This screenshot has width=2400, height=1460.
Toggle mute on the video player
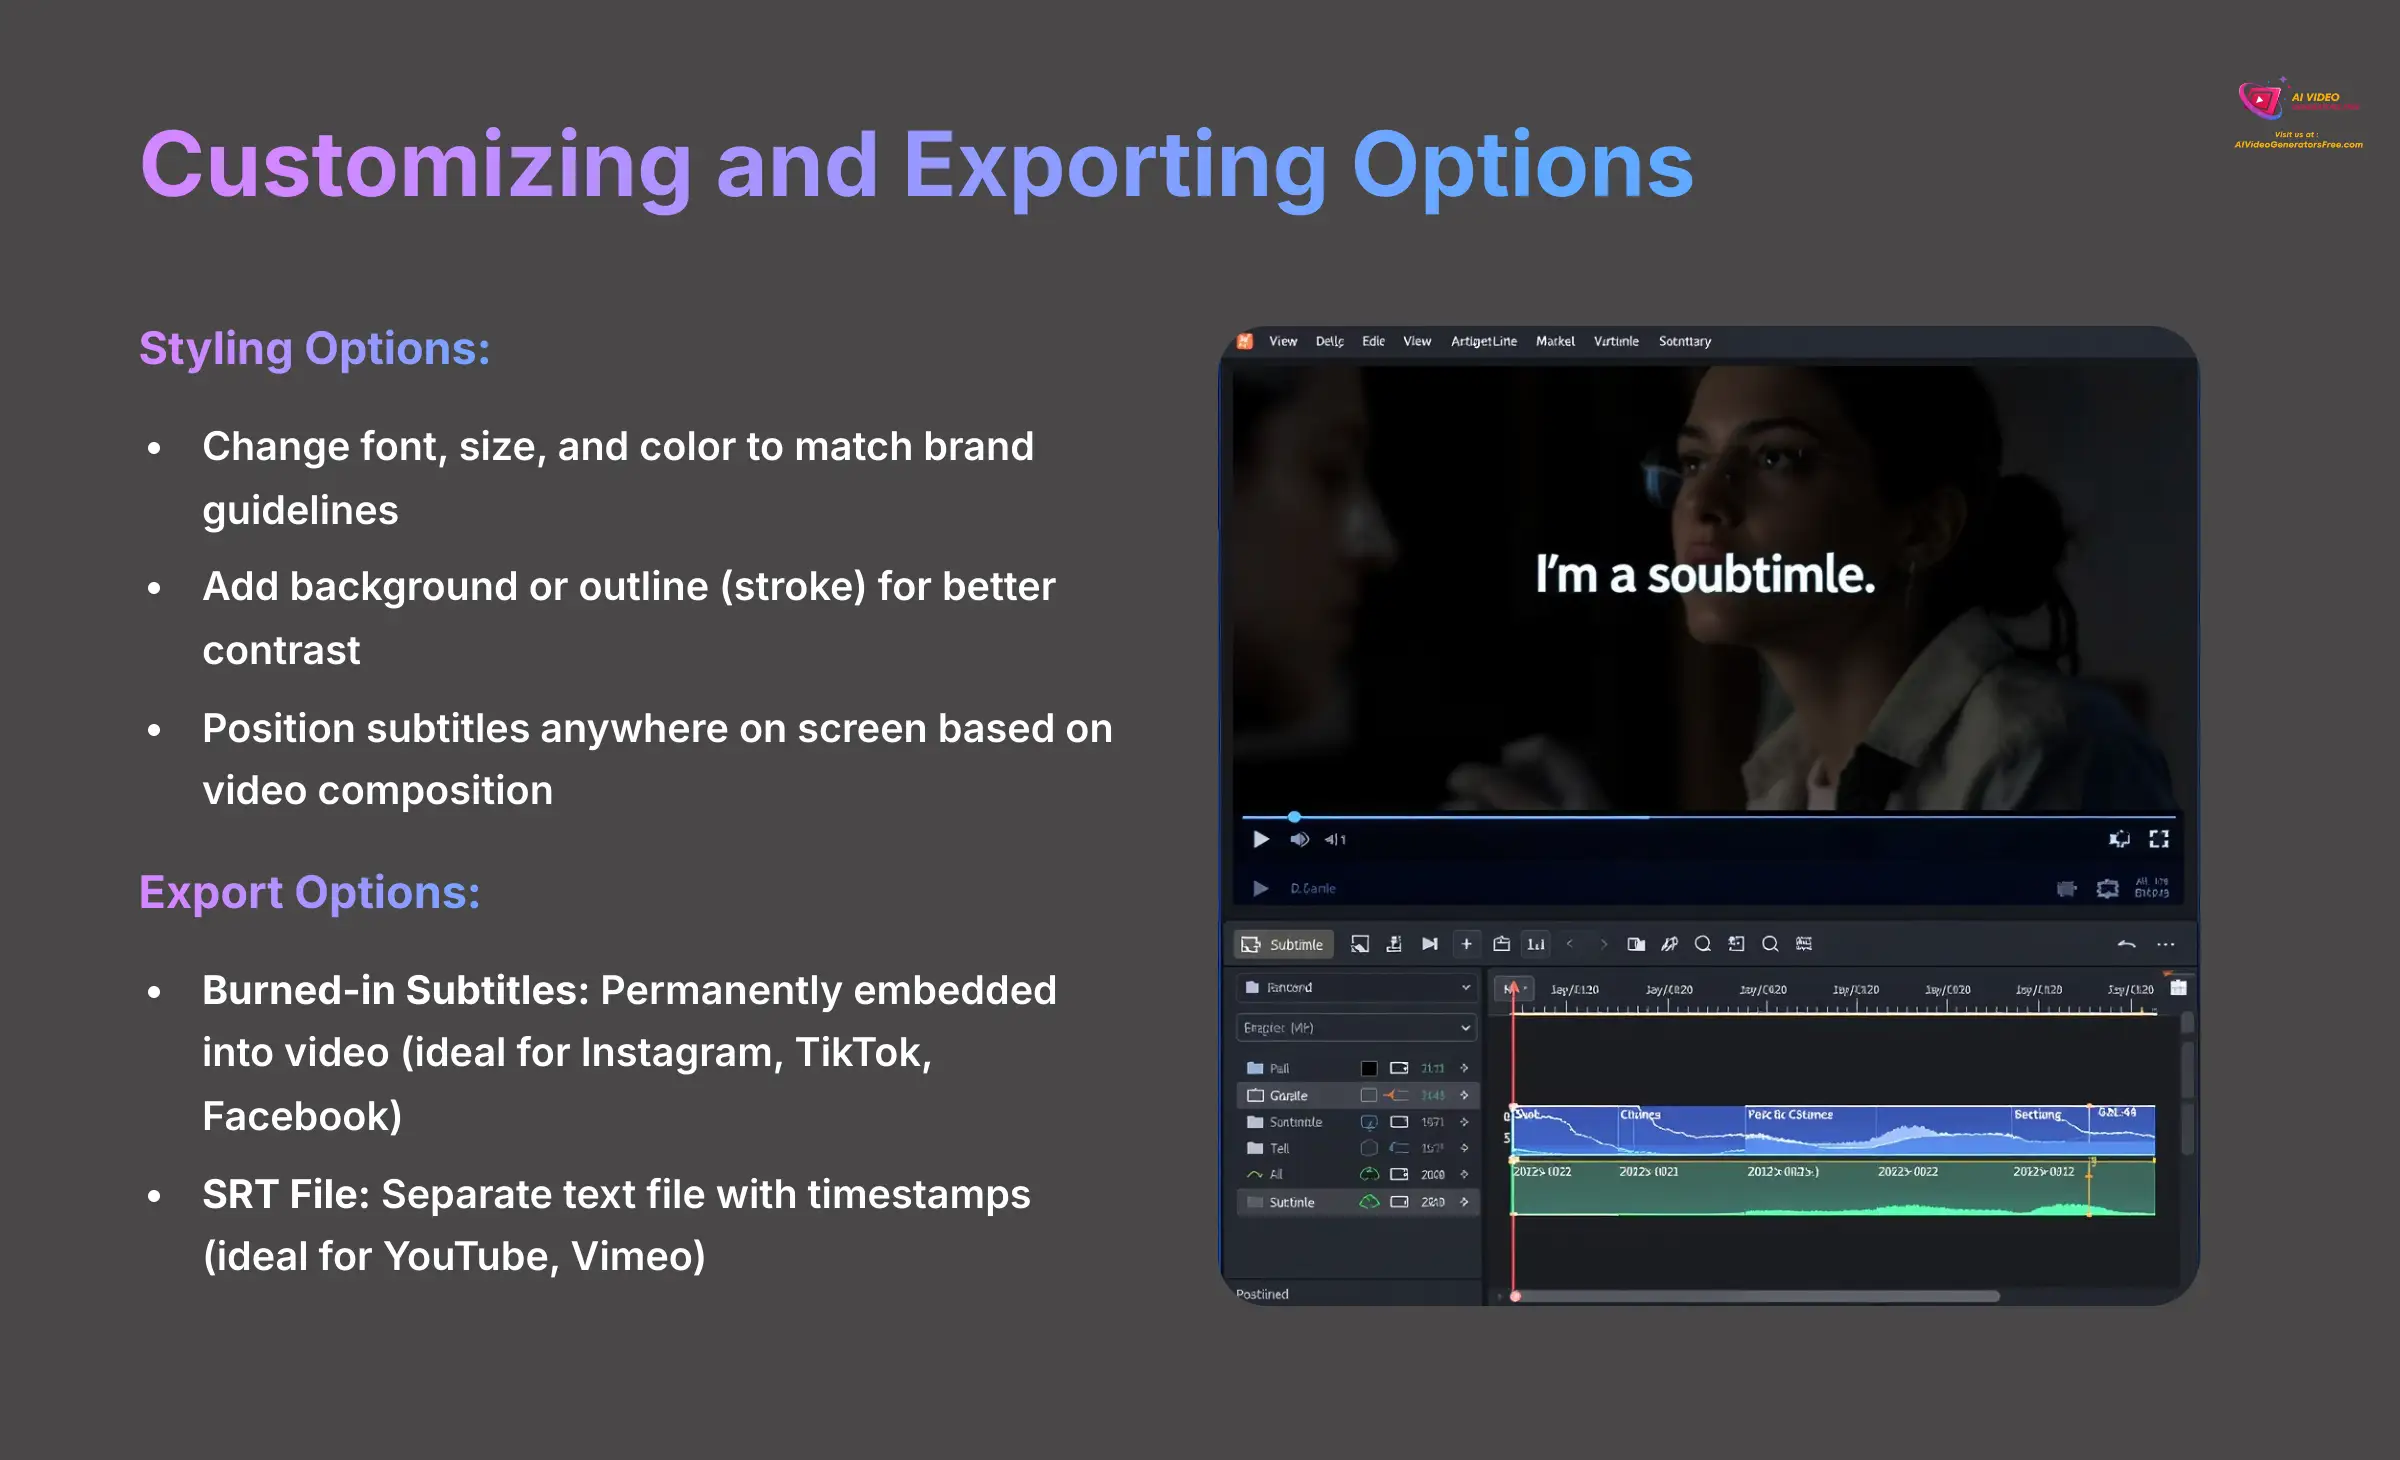pyautogui.click(x=1301, y=839)
